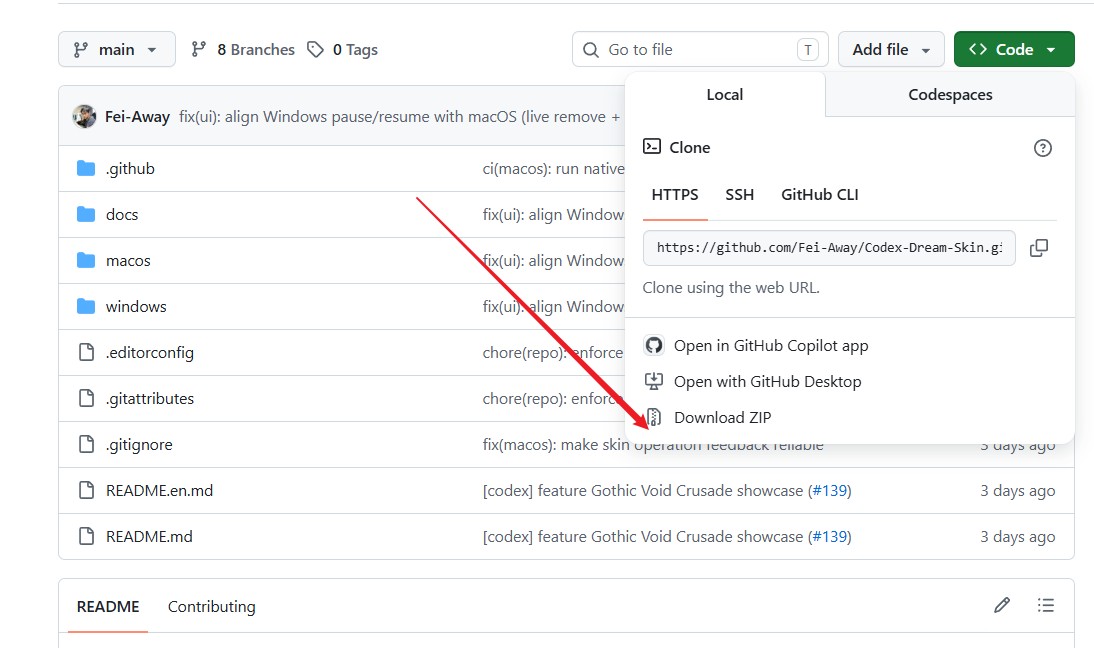Click the GitHub Desktop icon in Code menu

(x=654, y=381)
